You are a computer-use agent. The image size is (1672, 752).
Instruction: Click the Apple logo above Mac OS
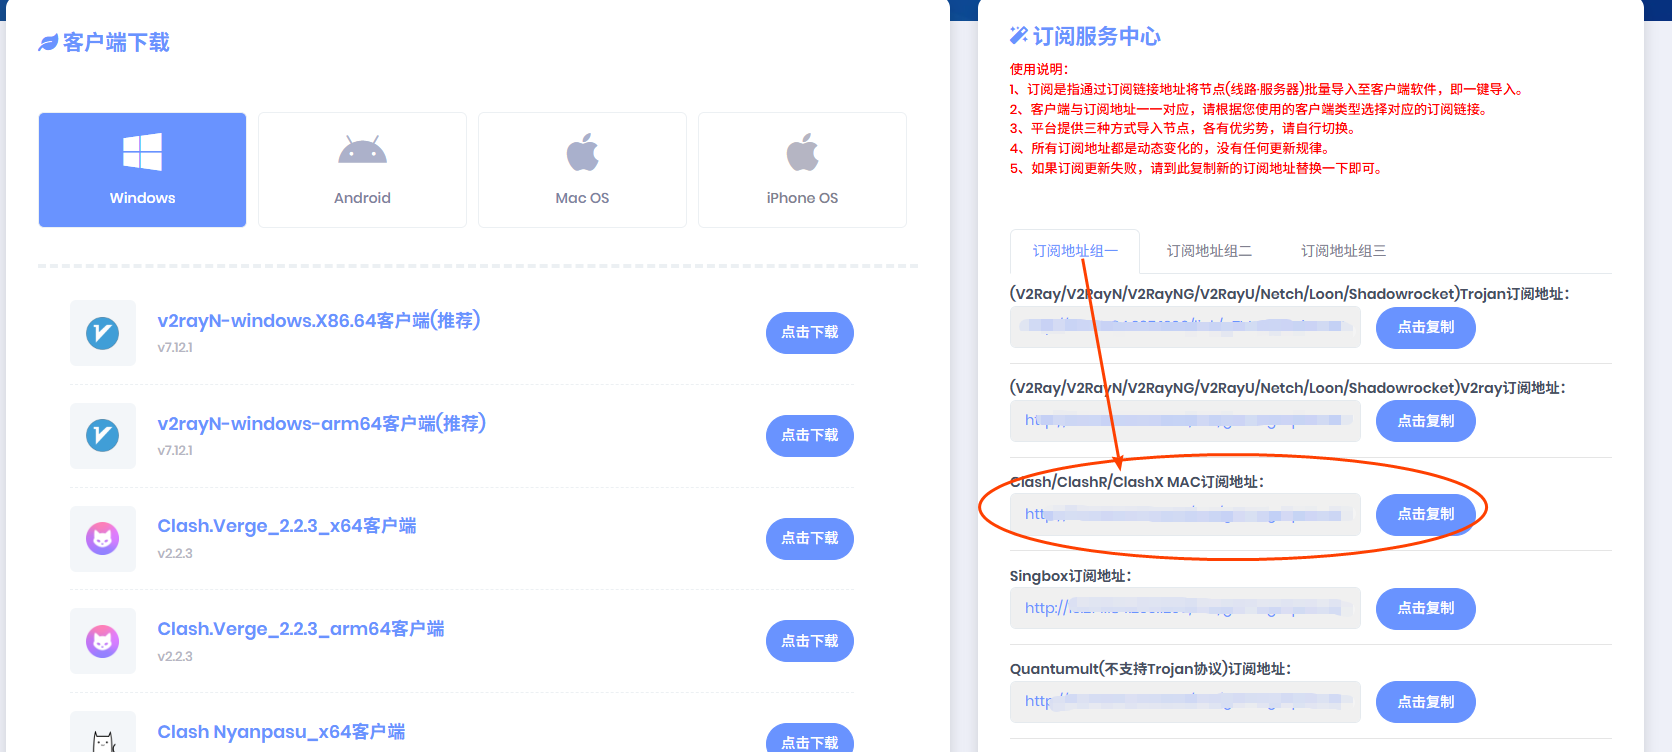[582, 152]
